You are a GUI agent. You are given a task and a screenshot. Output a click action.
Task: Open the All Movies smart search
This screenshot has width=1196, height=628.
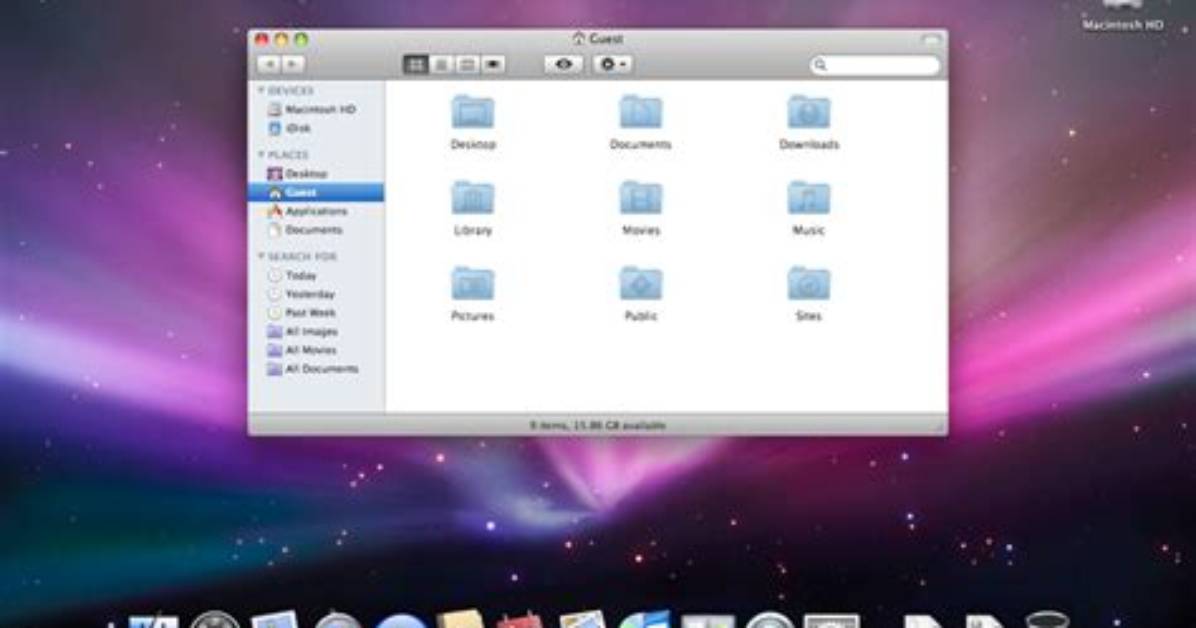click(x=316, y=349)
